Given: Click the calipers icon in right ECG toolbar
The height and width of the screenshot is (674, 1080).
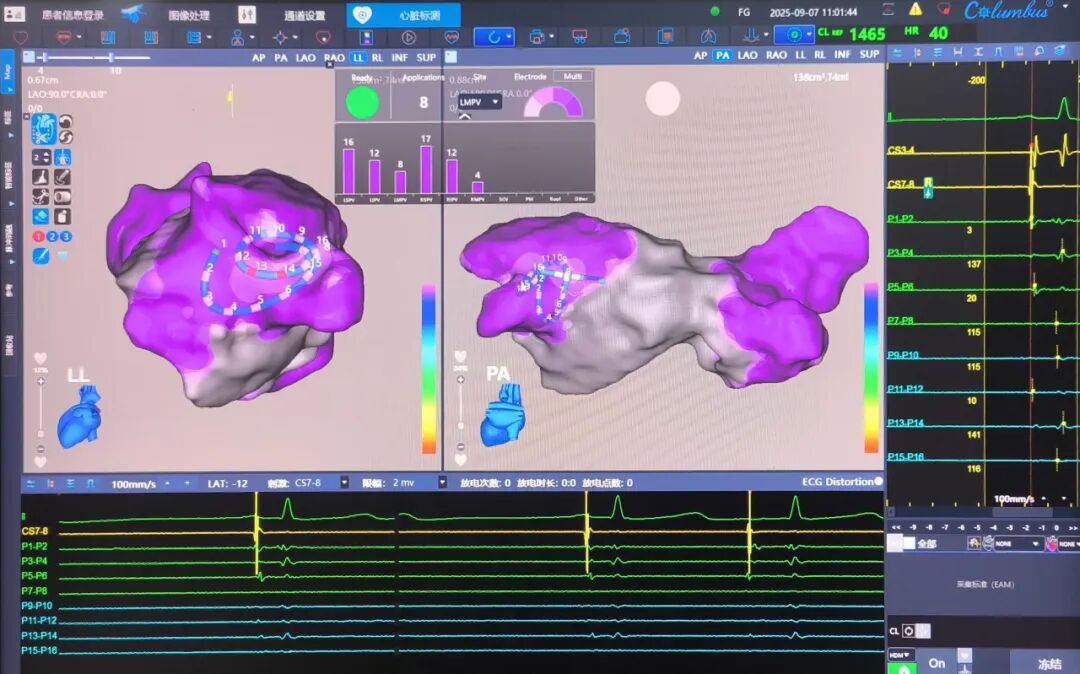Looking at the screenshot, I should [957, 52].
